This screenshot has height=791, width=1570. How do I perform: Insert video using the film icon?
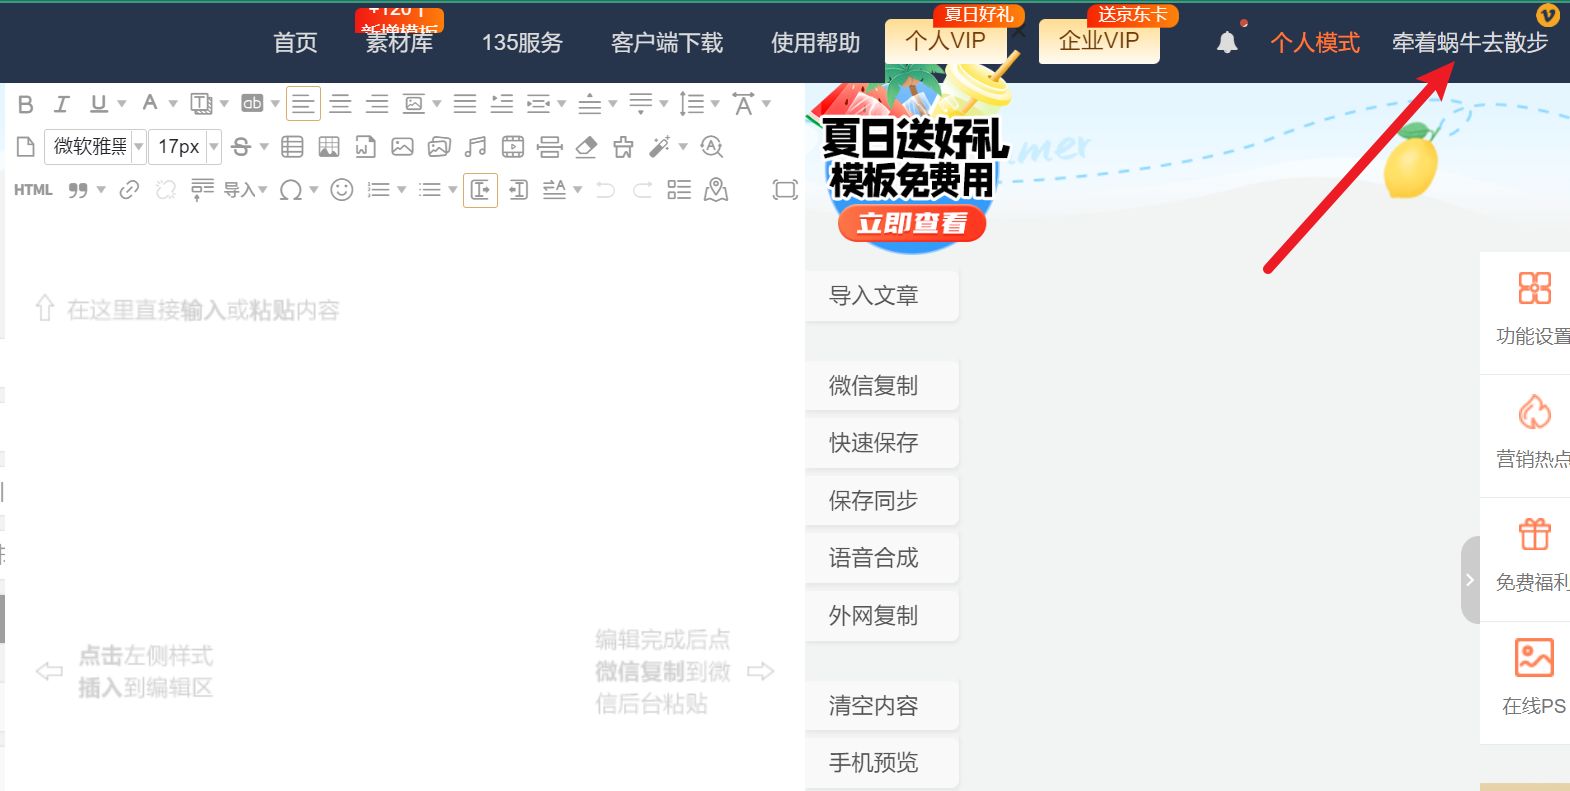513,147
